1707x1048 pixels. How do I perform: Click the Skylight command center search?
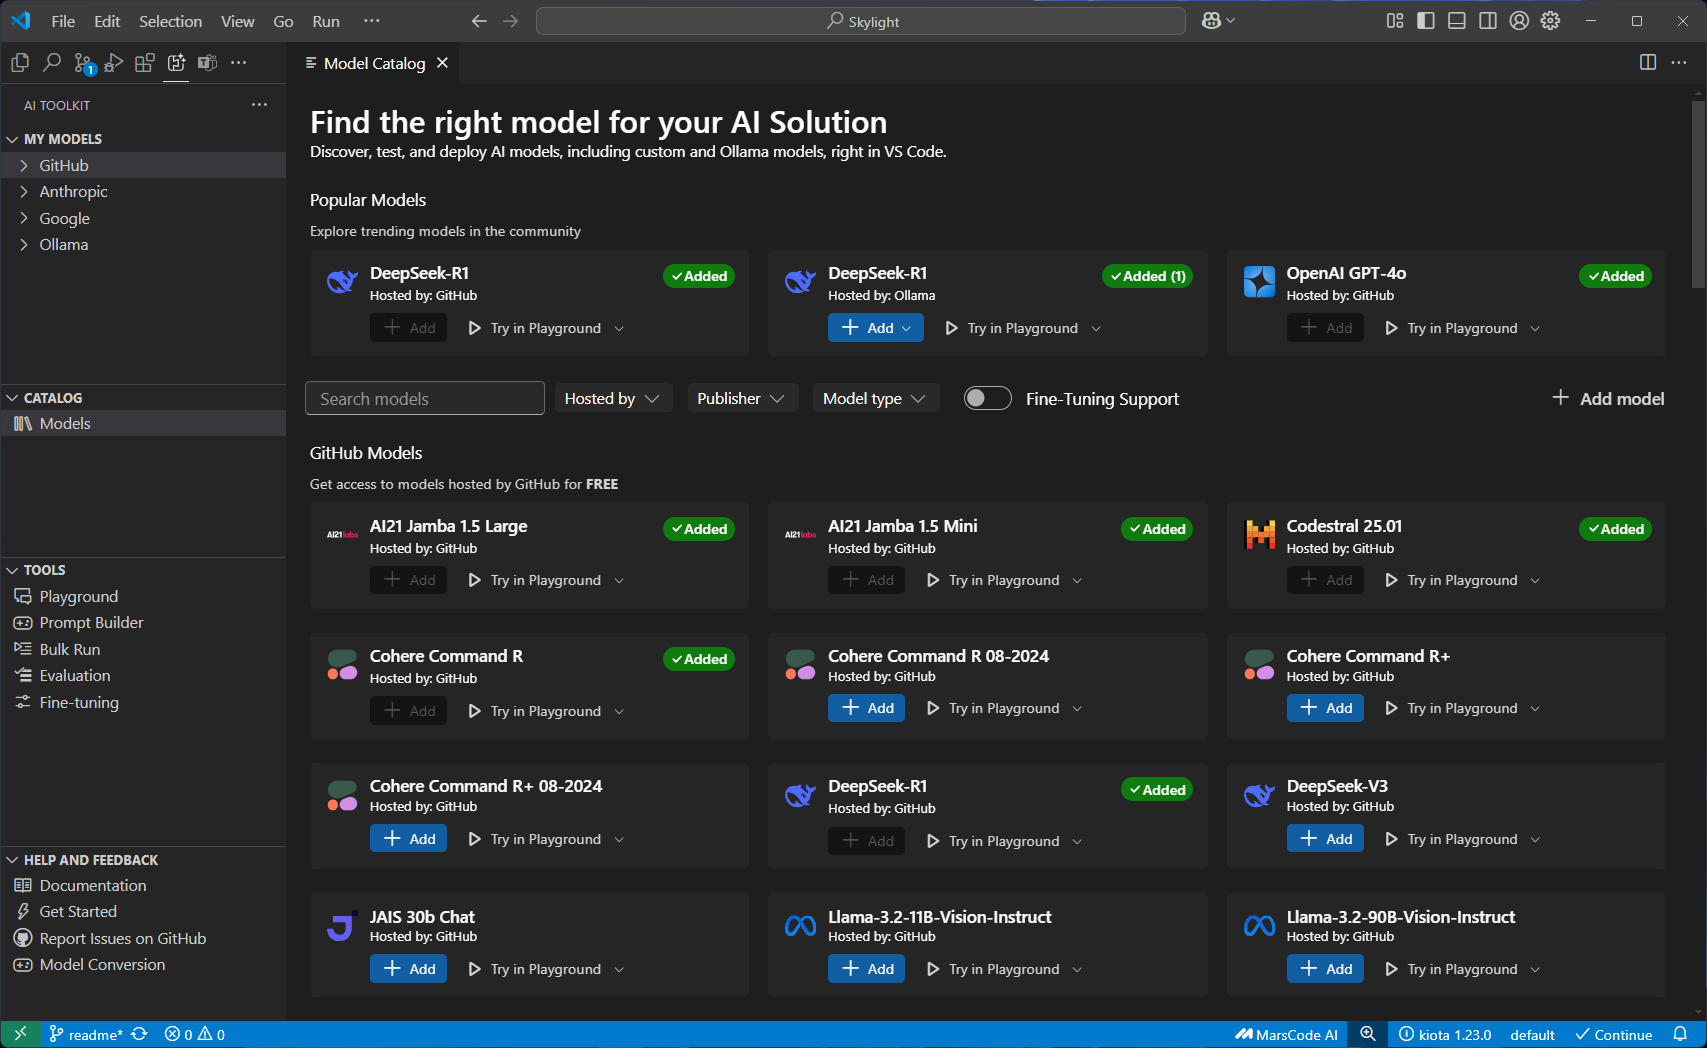(861, 21)
